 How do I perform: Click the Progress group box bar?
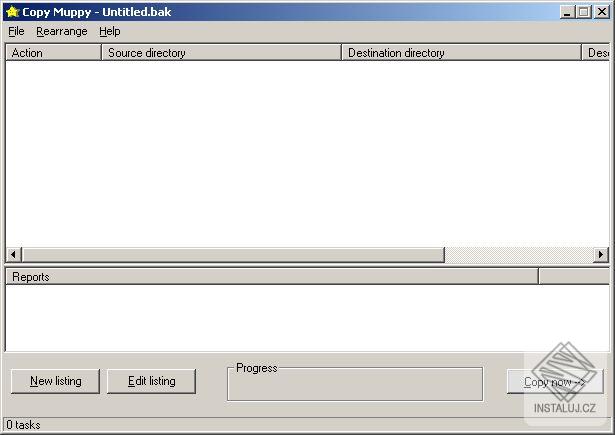(355, 384)
